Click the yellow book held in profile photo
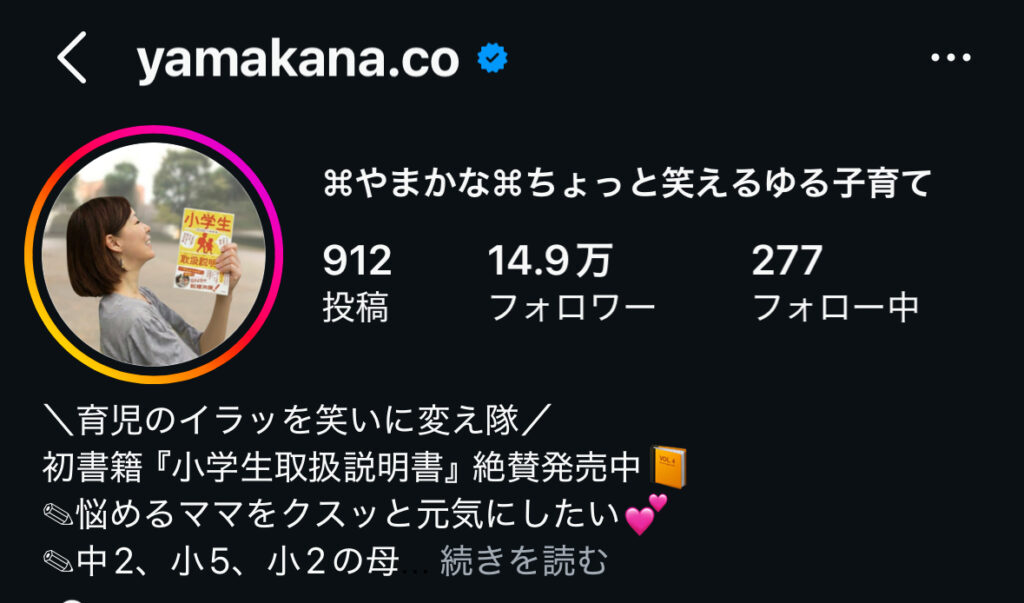Screen dimensions: 1024x603 (204, 251)
